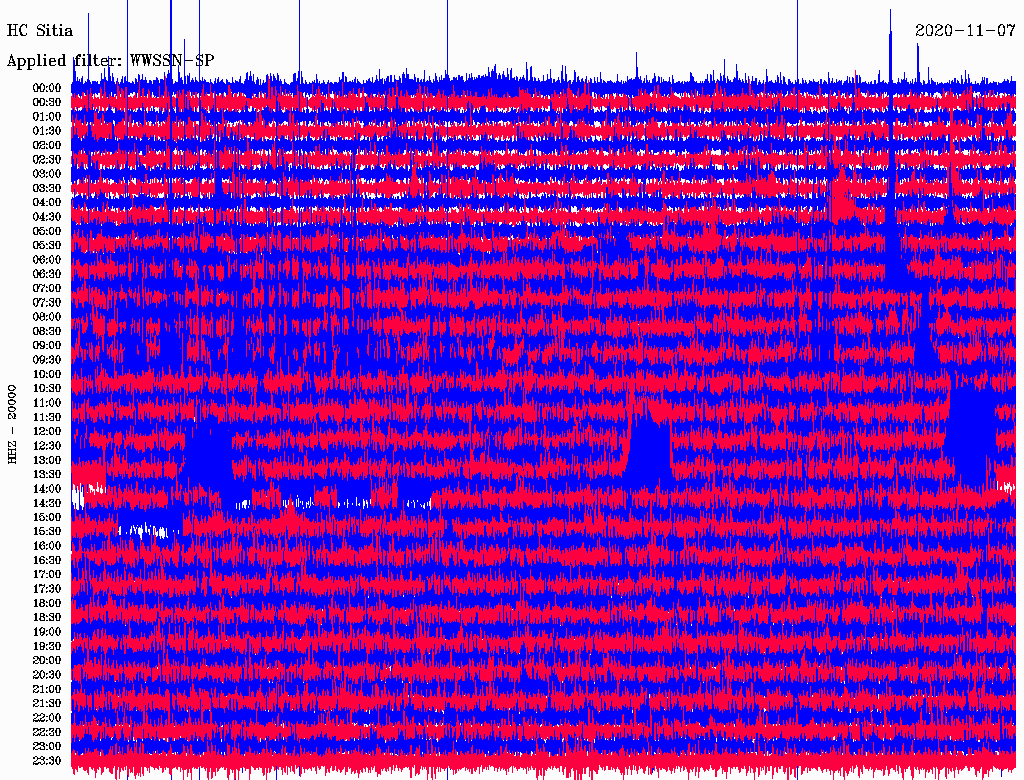Select the 05:00 time label

(47, 231)
